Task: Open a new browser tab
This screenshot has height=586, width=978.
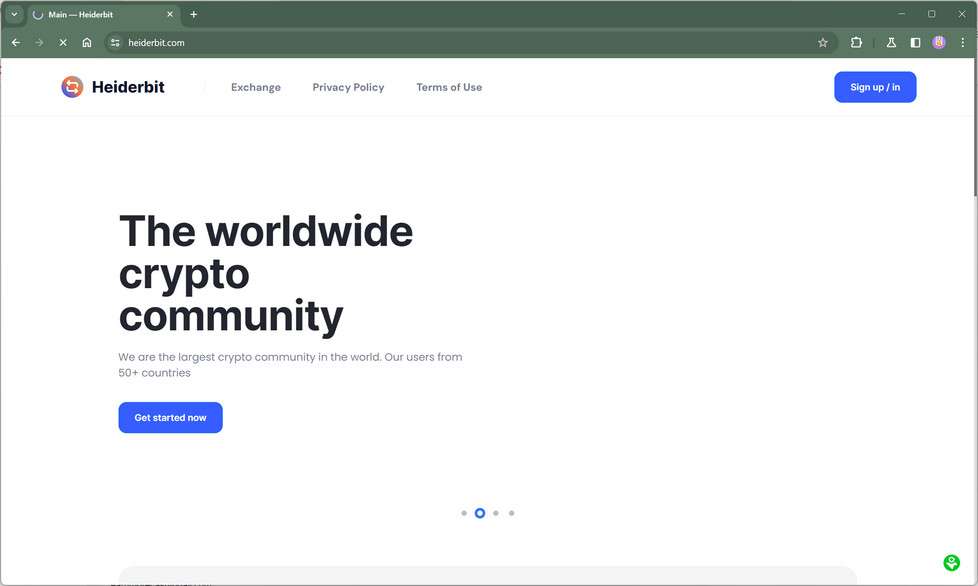Action: click(x=194, y=14)
